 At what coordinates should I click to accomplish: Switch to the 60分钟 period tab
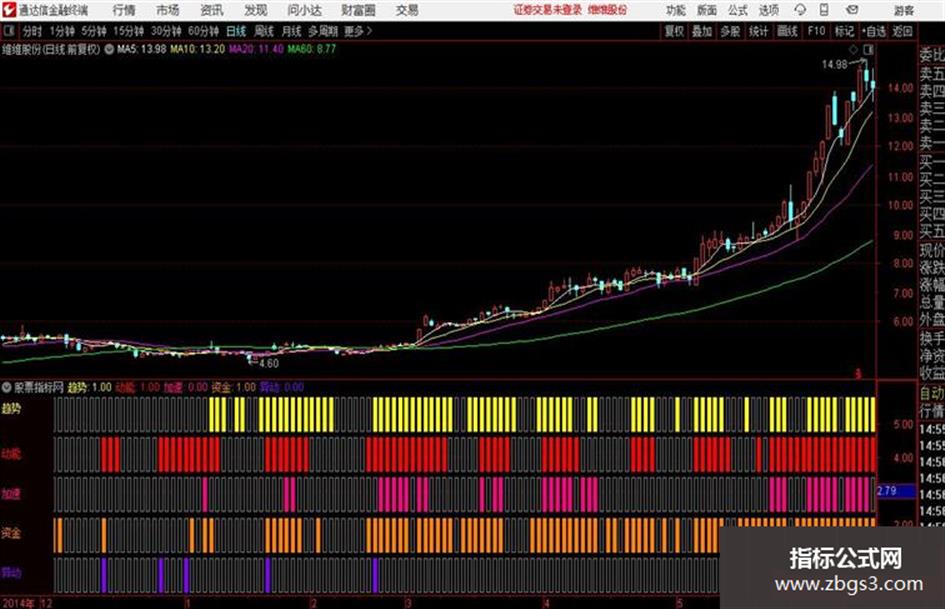pyautogui.click(x=203, y=31)
